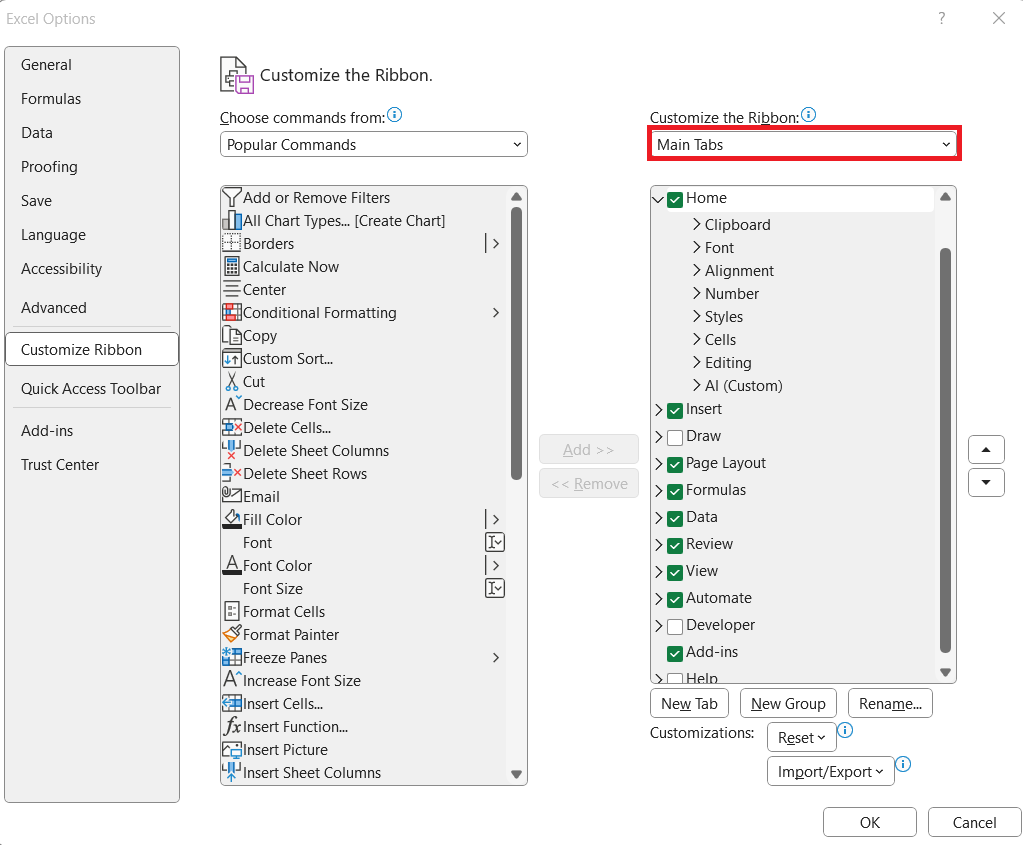Select the Freeze Panes icon
This screenshot has height=845, width=1023.
[x=232, y=656]
